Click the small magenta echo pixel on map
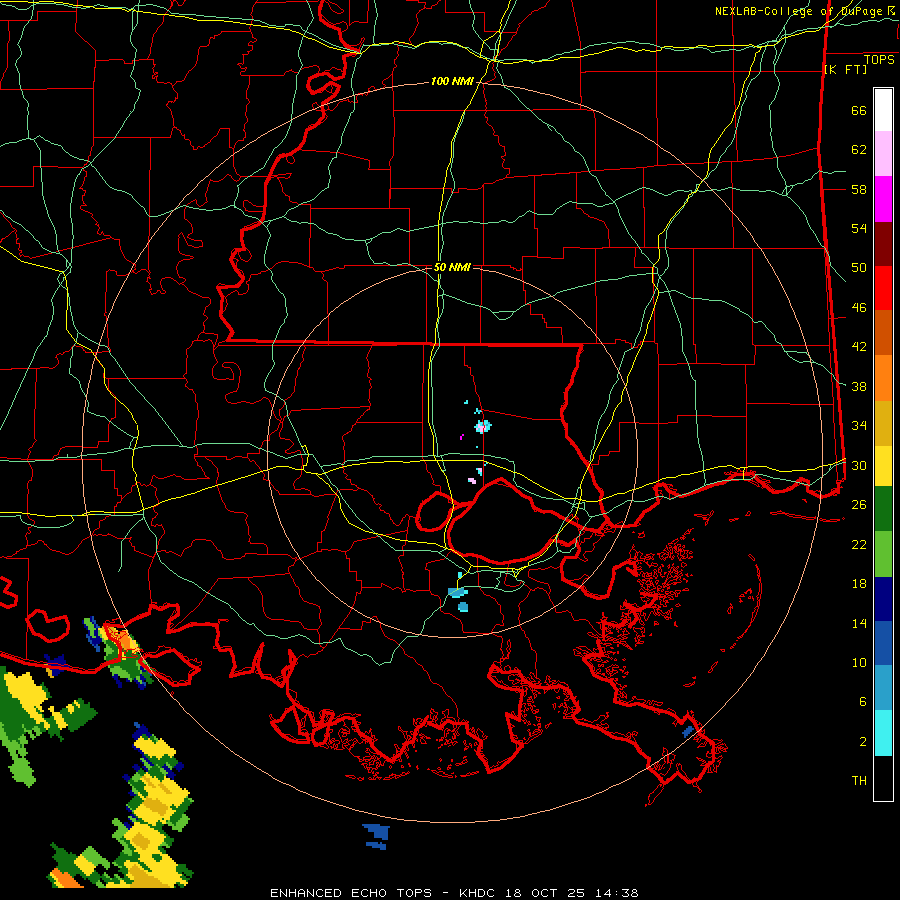900x900 pixels. [x=461, y=437]
